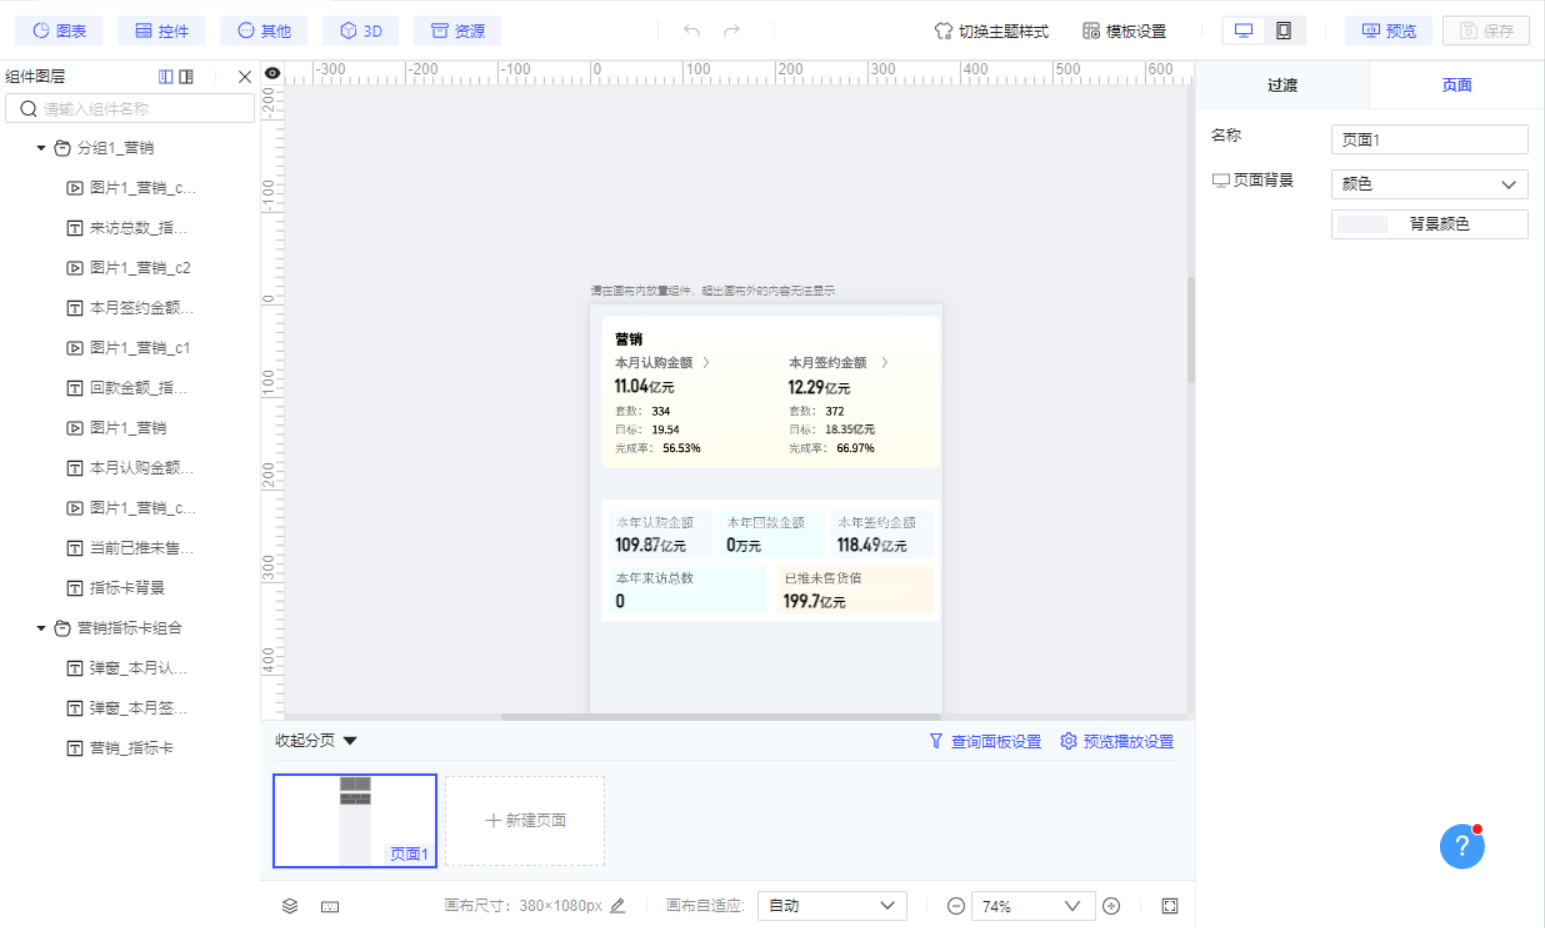The image size is (1545, 928).
Task: Edit canvas size pencil icon
Action: tap(618, 905)
